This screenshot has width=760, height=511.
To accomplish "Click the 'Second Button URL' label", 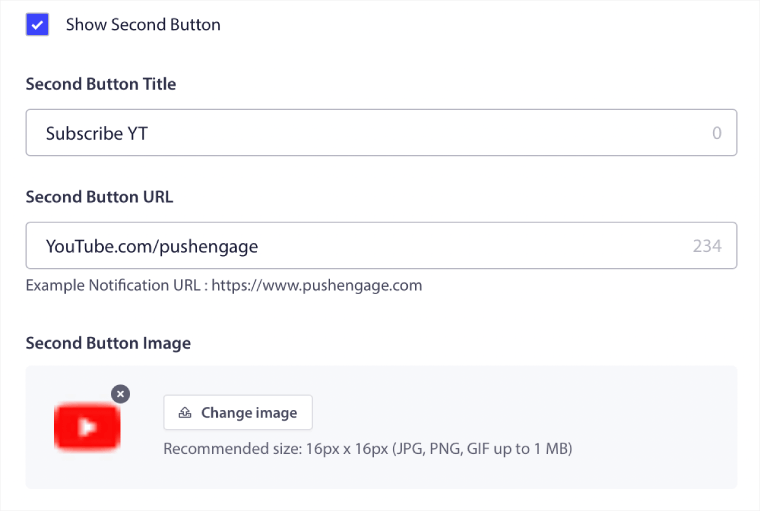I will (99, 197).
